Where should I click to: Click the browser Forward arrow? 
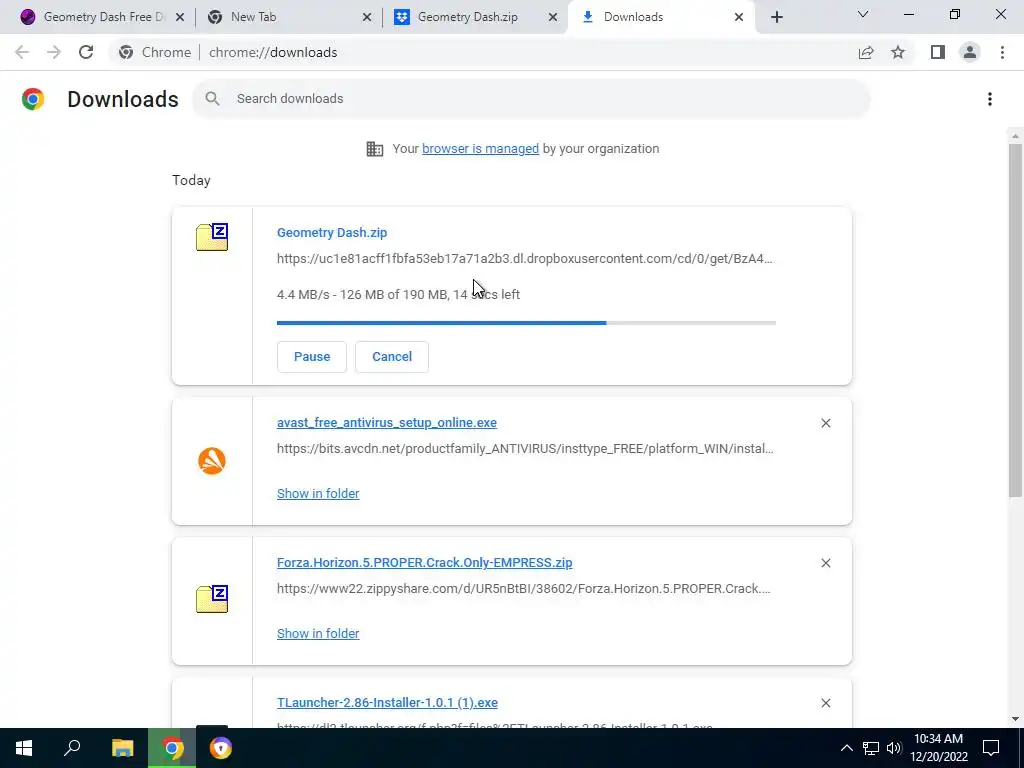click(54, 52)
